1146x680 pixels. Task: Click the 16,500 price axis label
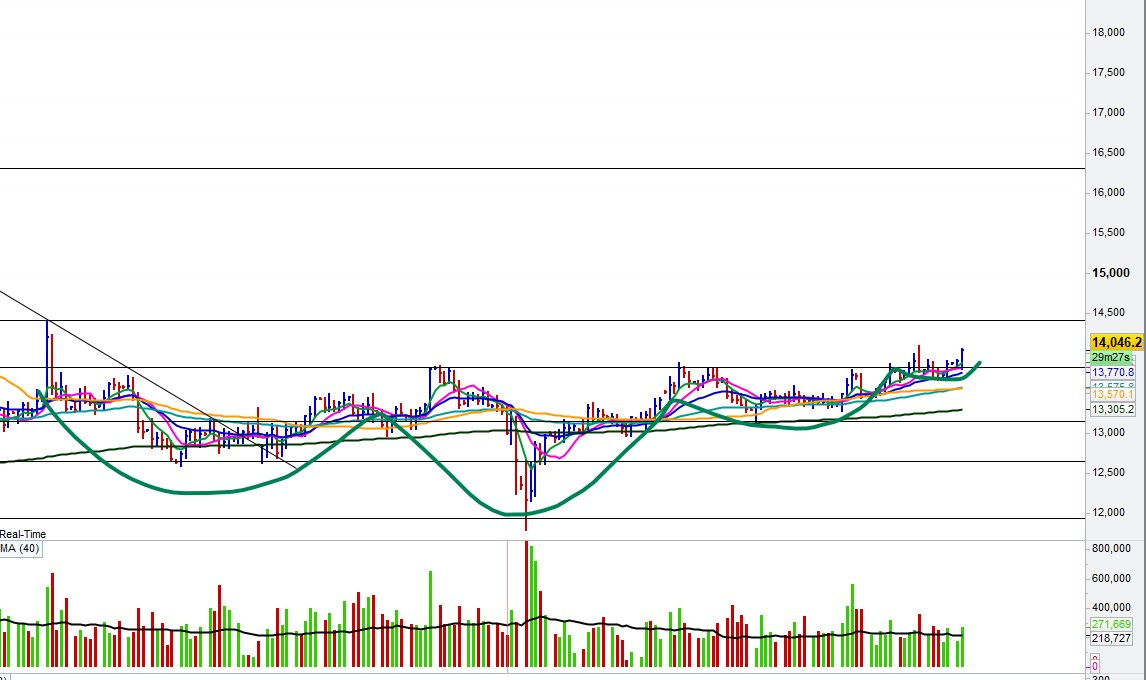[1109, 152]
